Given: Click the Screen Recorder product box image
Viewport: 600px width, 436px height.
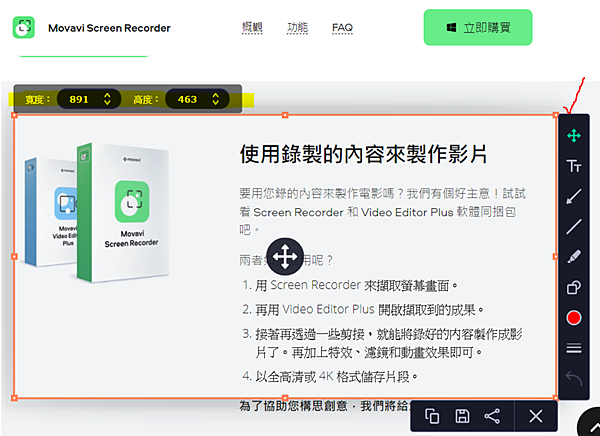Looking at the screenshot, I should [x=122, y=212].
